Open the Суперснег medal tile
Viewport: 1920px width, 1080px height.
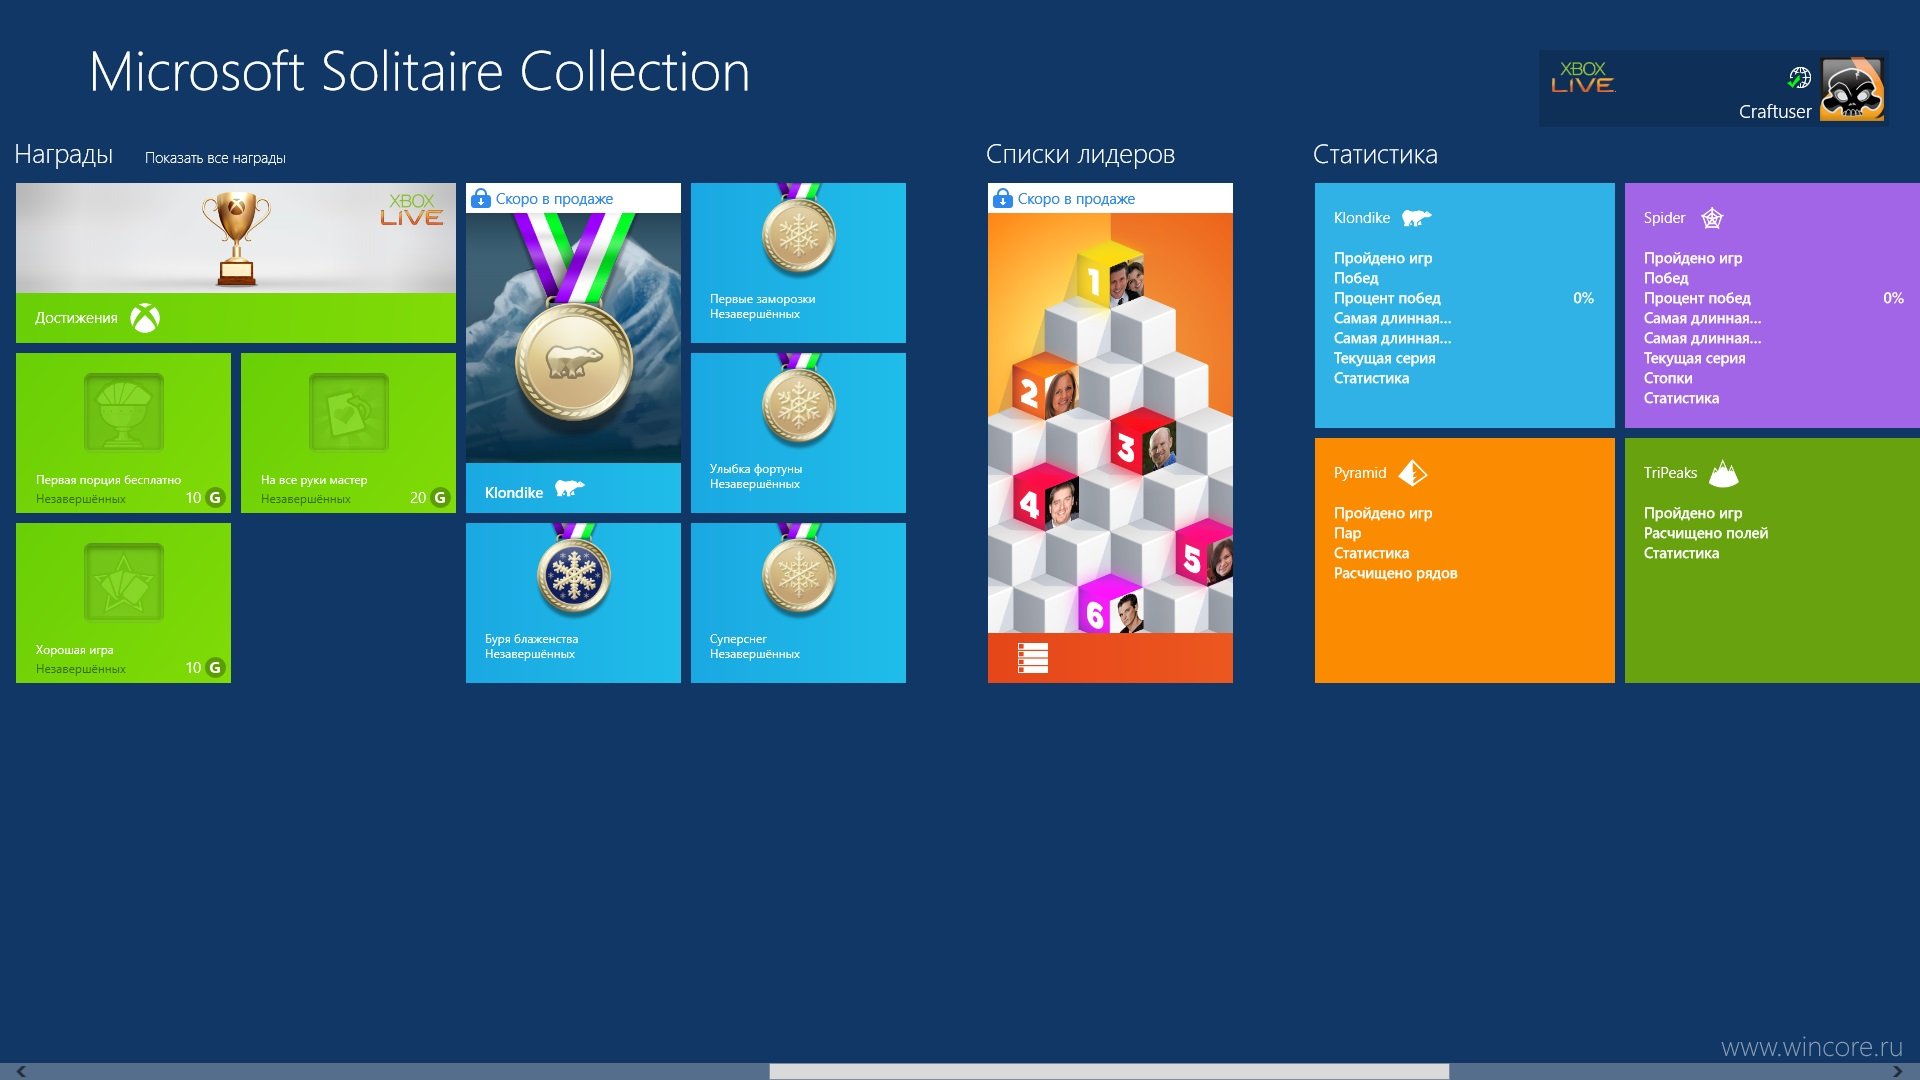(798, 603)
